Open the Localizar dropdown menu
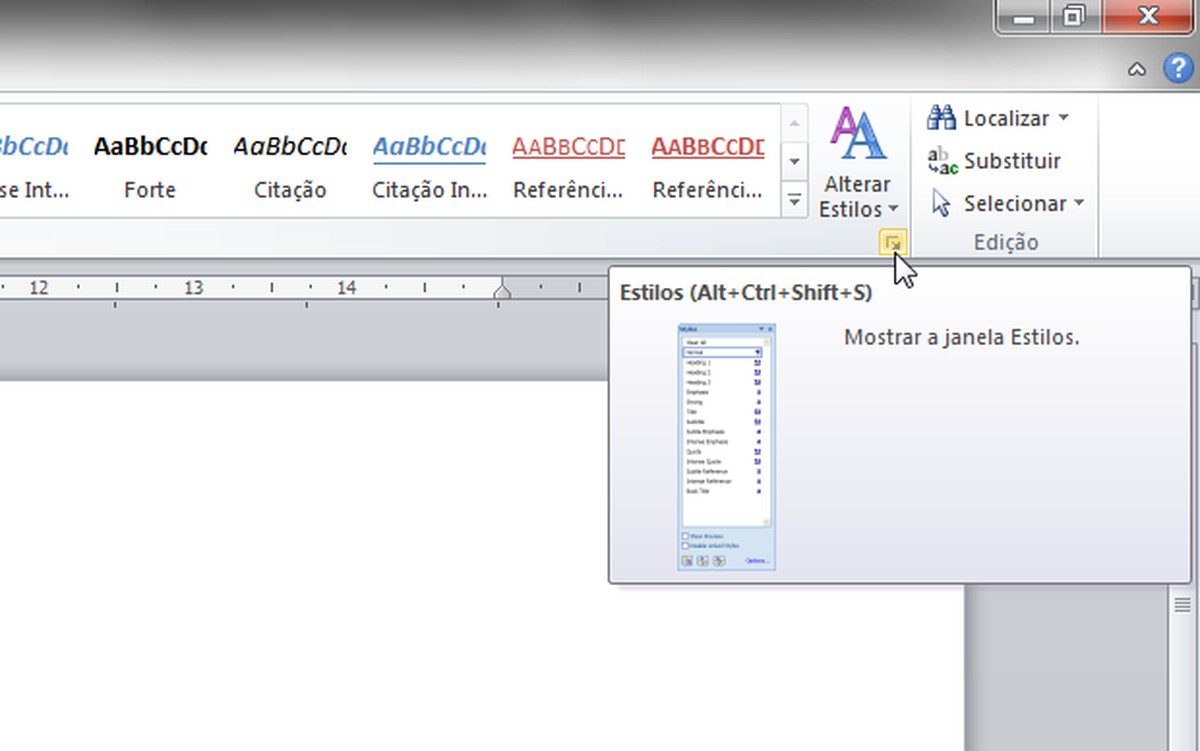 pyautogui.click(x=1062, y=117)
